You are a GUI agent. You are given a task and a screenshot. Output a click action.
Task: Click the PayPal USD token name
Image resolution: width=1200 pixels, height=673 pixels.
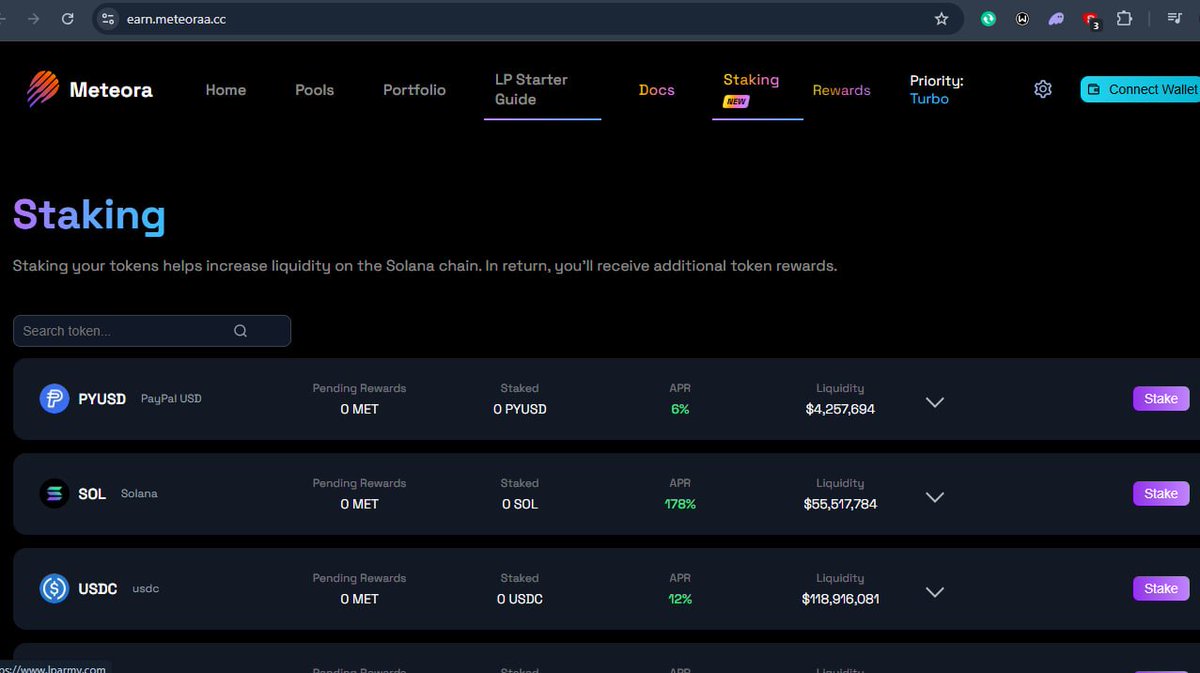pyautogui.click(x=171, y=398)
